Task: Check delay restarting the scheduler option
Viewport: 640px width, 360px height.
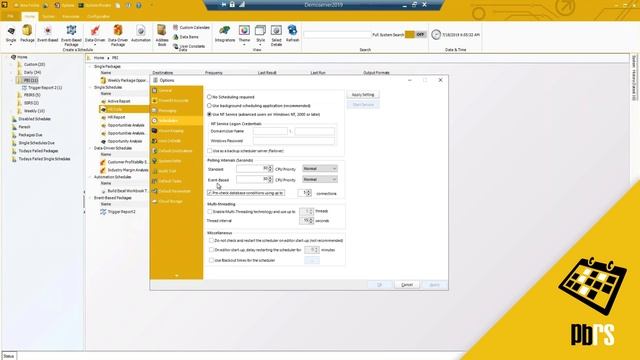Action: [x=211, y=250]
